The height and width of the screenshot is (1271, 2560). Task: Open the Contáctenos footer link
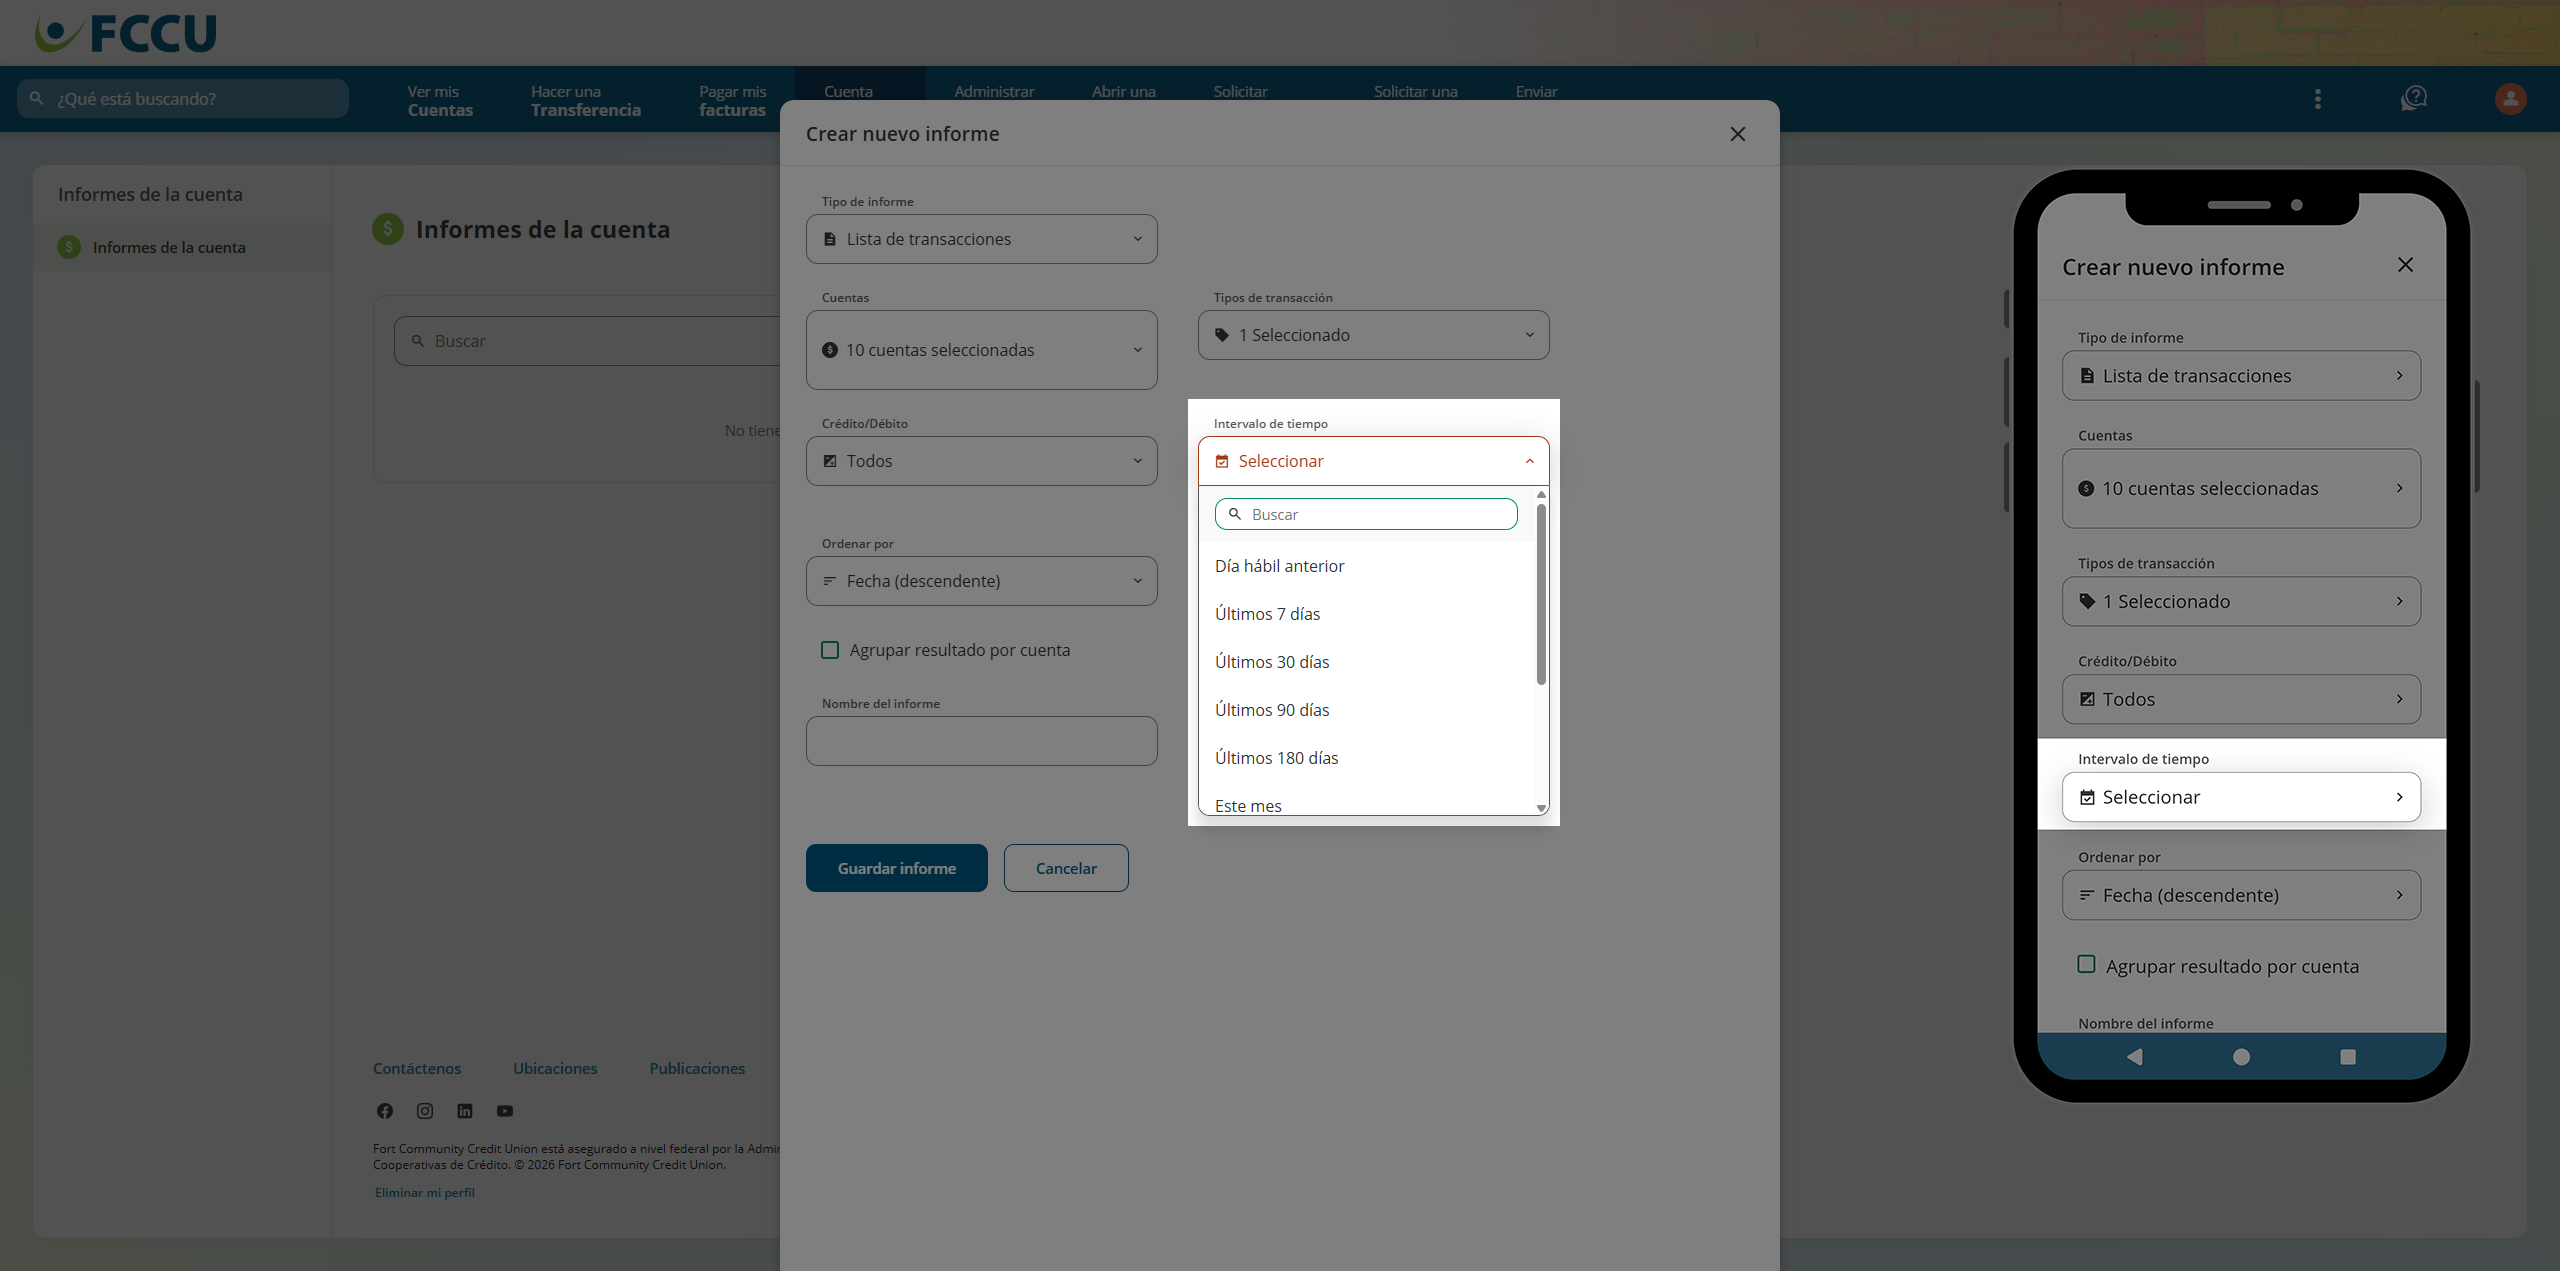(417, 1068)
